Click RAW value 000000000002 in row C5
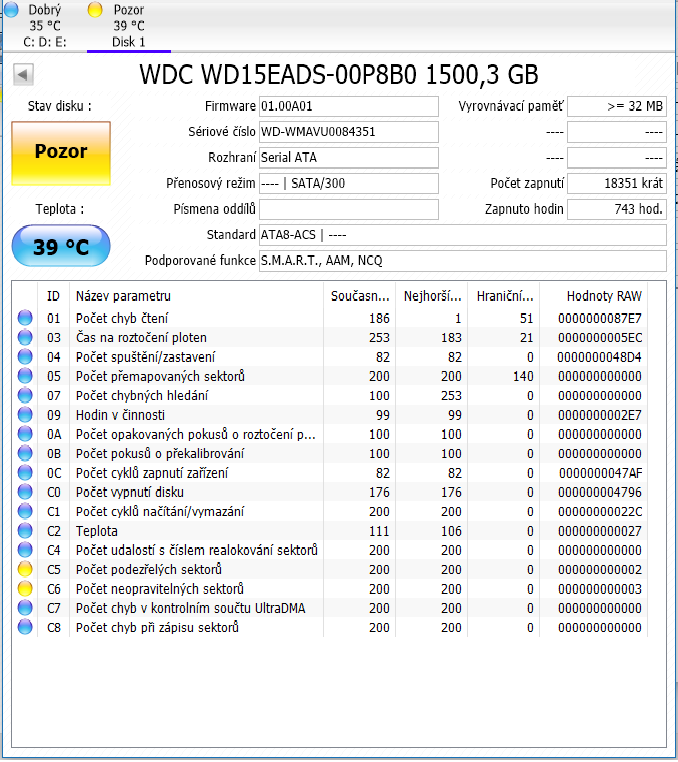 pyautogui.click(x=600, y=570)
